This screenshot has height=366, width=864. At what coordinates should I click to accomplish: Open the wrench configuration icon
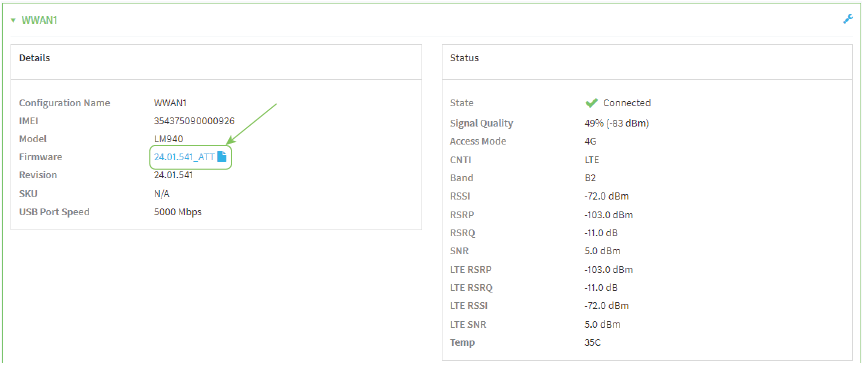(x=848, y=19)
